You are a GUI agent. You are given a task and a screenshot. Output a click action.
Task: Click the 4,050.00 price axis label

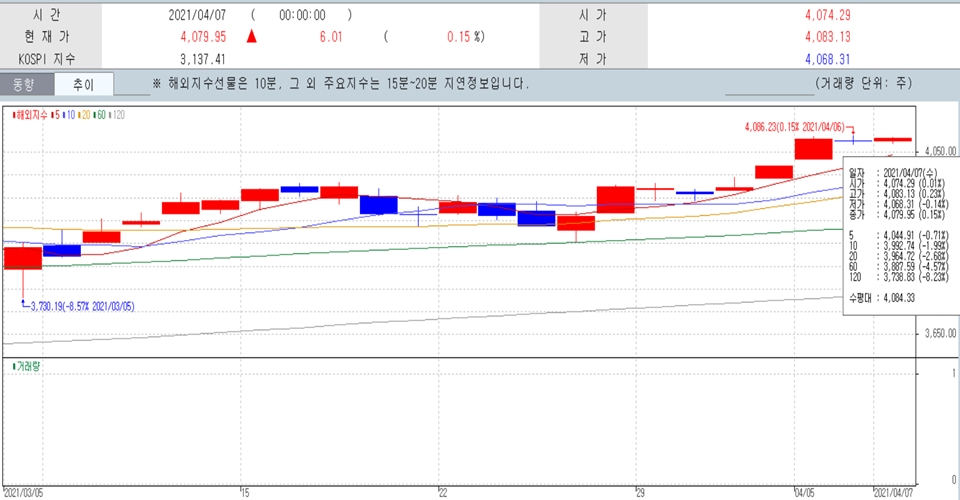coord(940,151)
